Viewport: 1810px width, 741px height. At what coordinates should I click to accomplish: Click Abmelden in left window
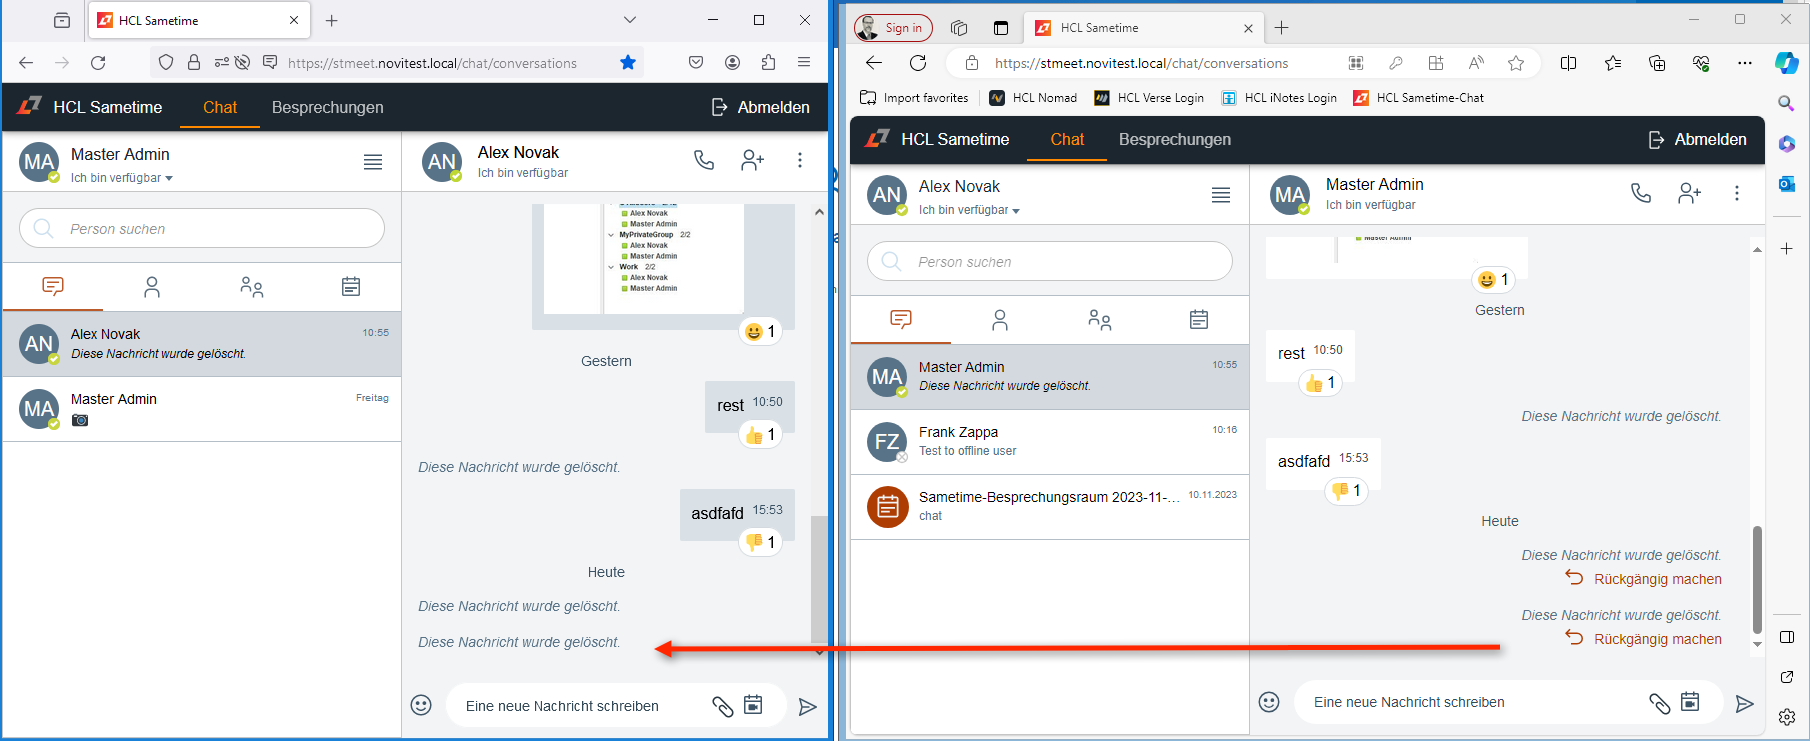coord(760,107)
